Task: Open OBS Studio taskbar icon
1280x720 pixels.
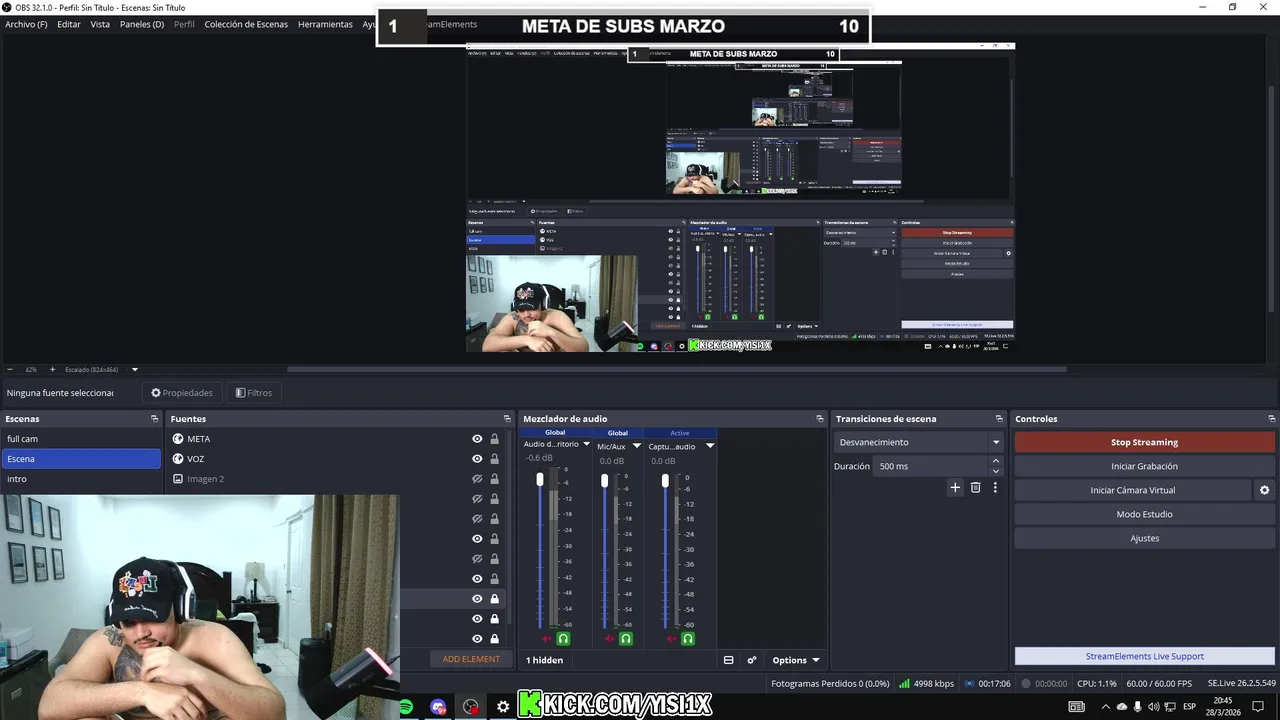Action: [471, 707]
